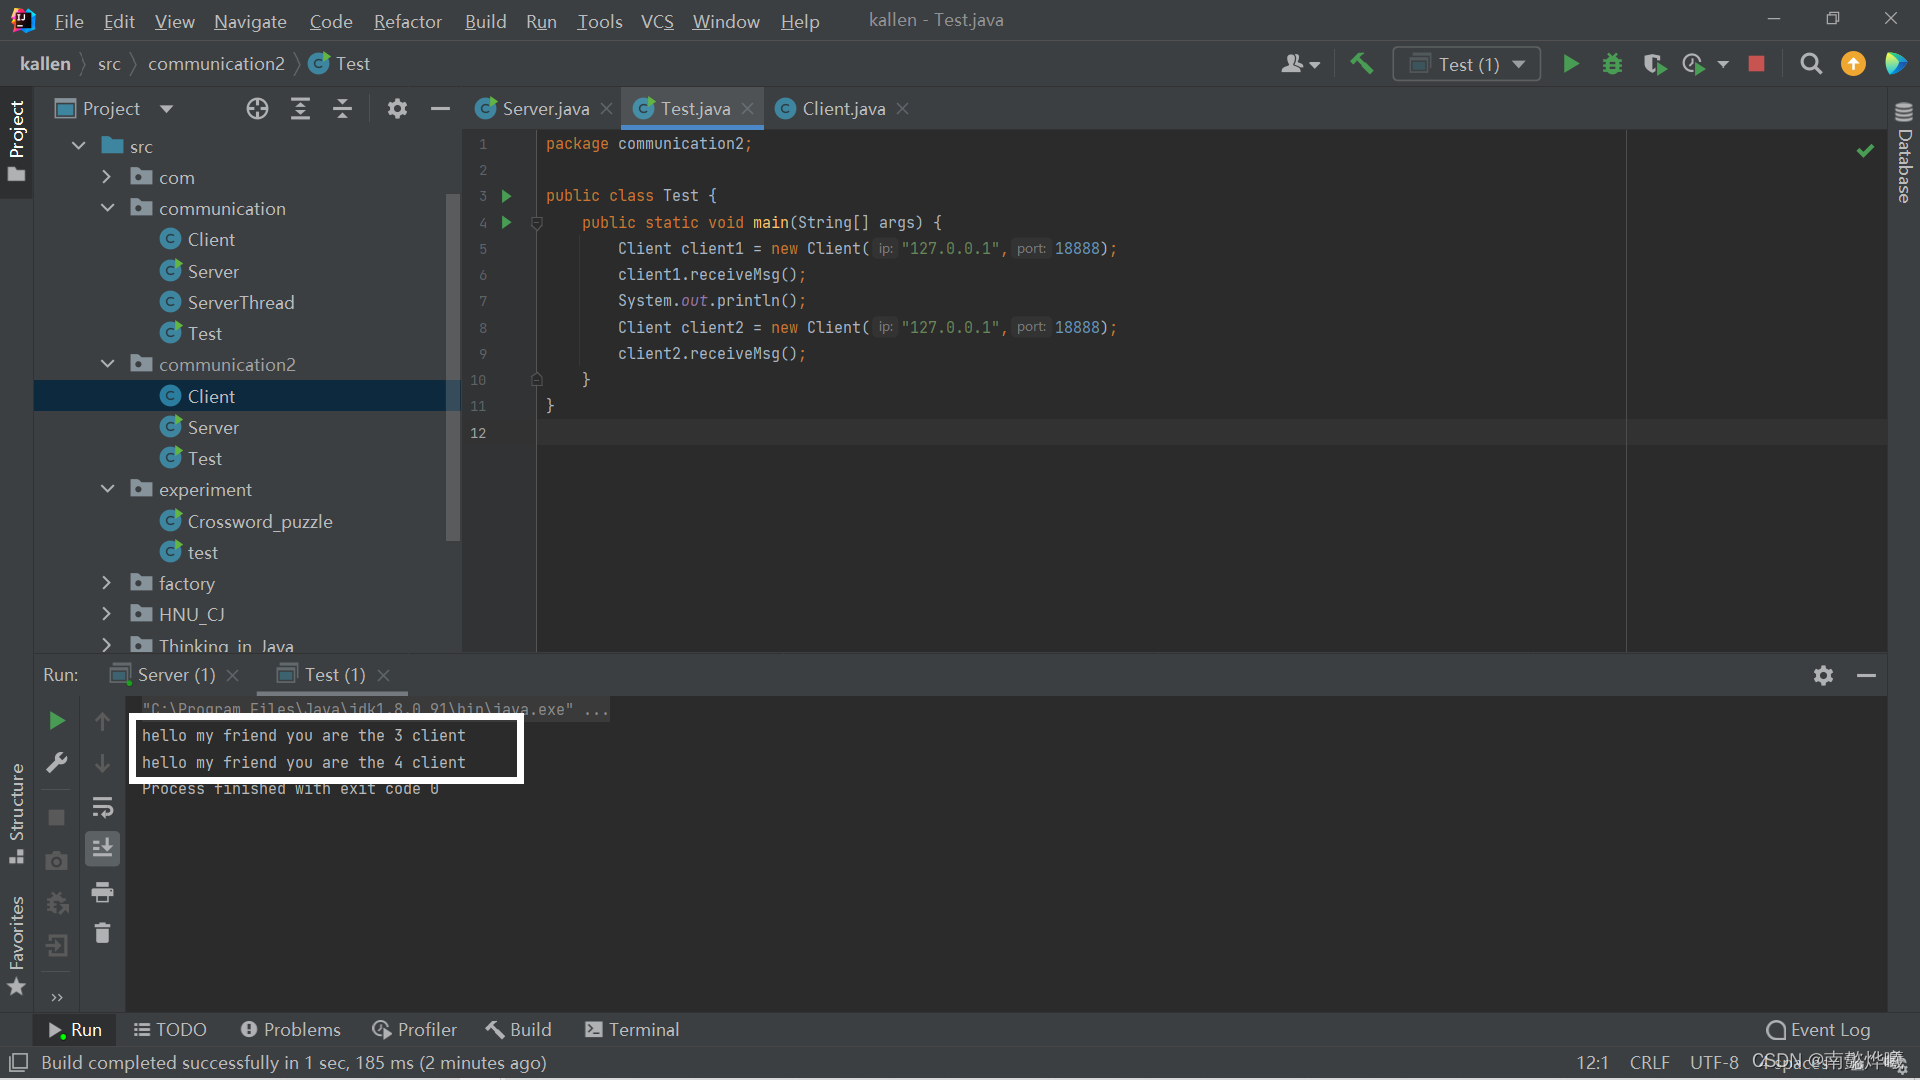The height and width of the screenshot is (1080, 1920).
Task: Open the VCS menu
Action: coord(657,21)
